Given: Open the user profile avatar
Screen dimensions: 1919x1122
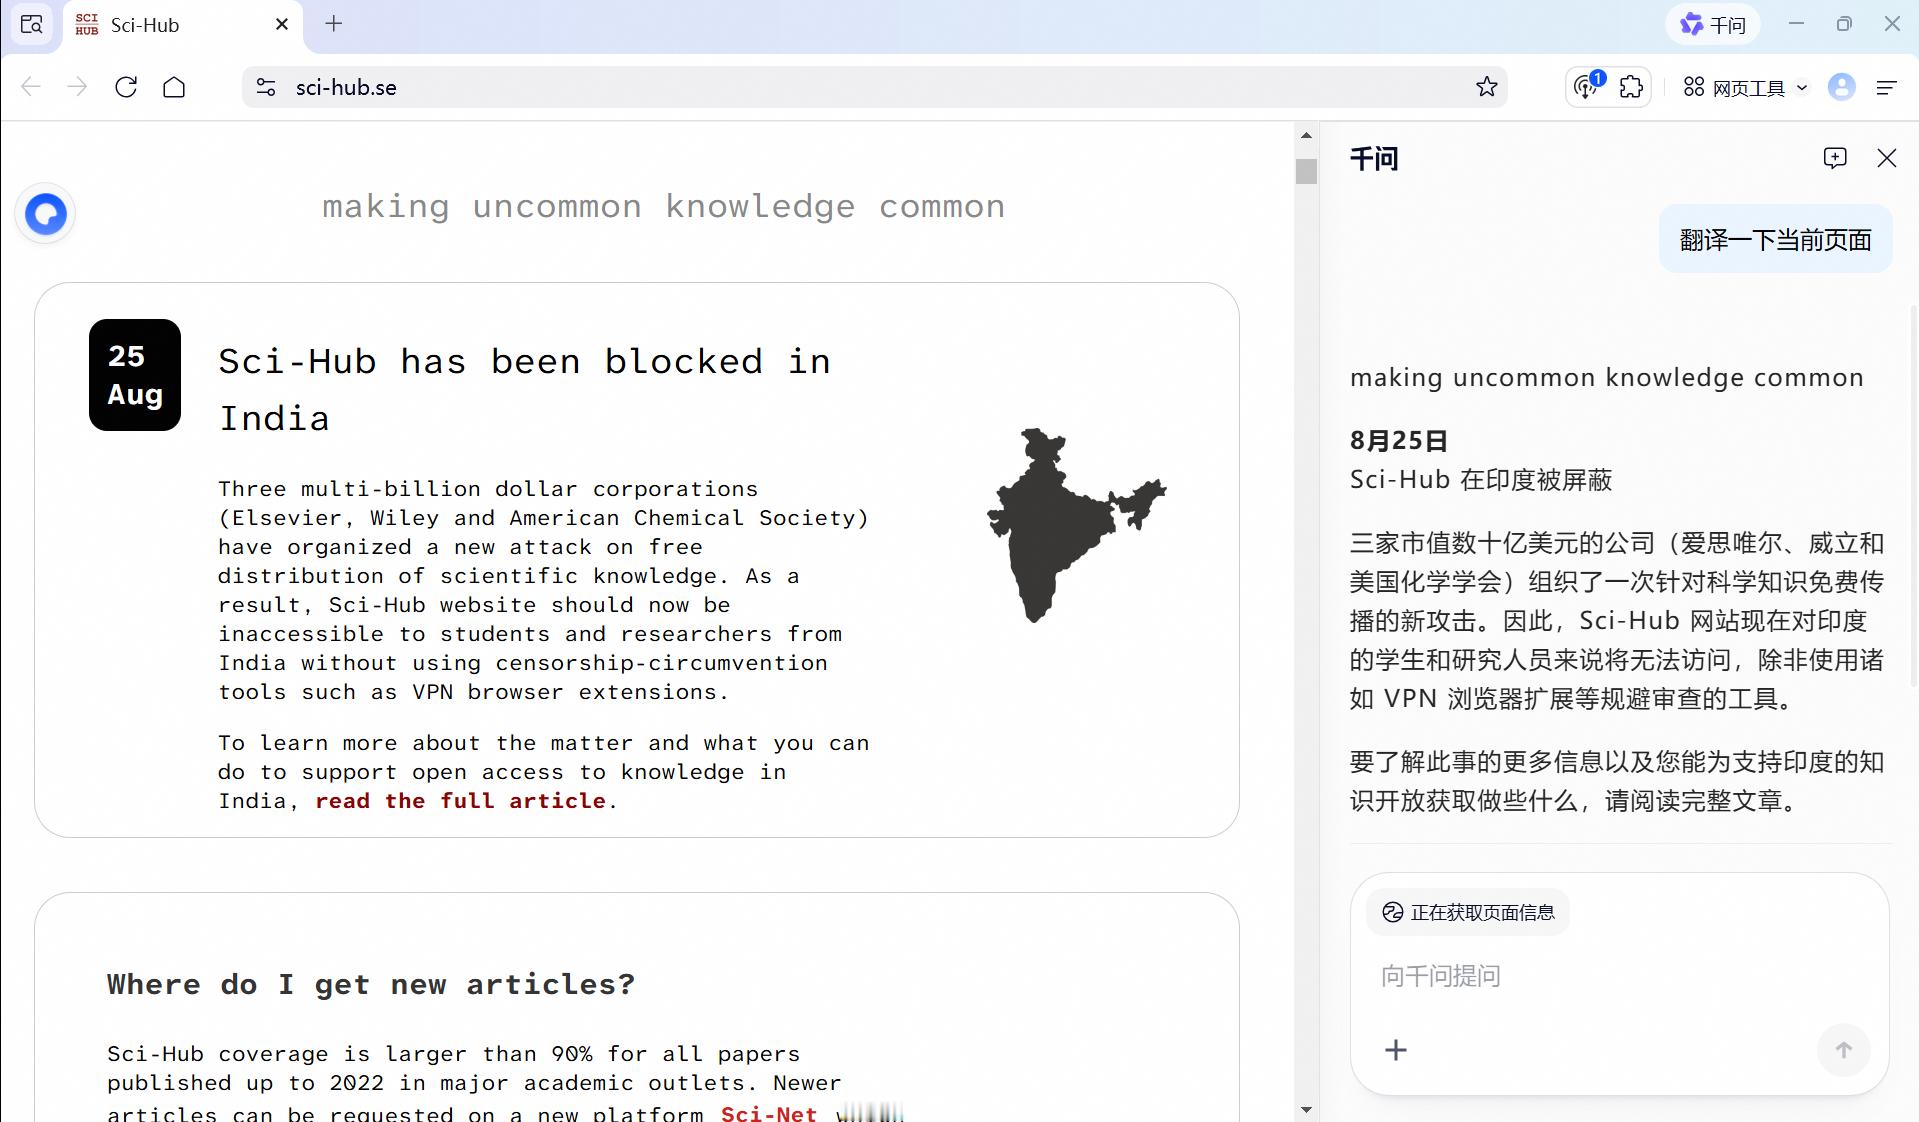Looking at the screenshot, I should [1841, 87].
